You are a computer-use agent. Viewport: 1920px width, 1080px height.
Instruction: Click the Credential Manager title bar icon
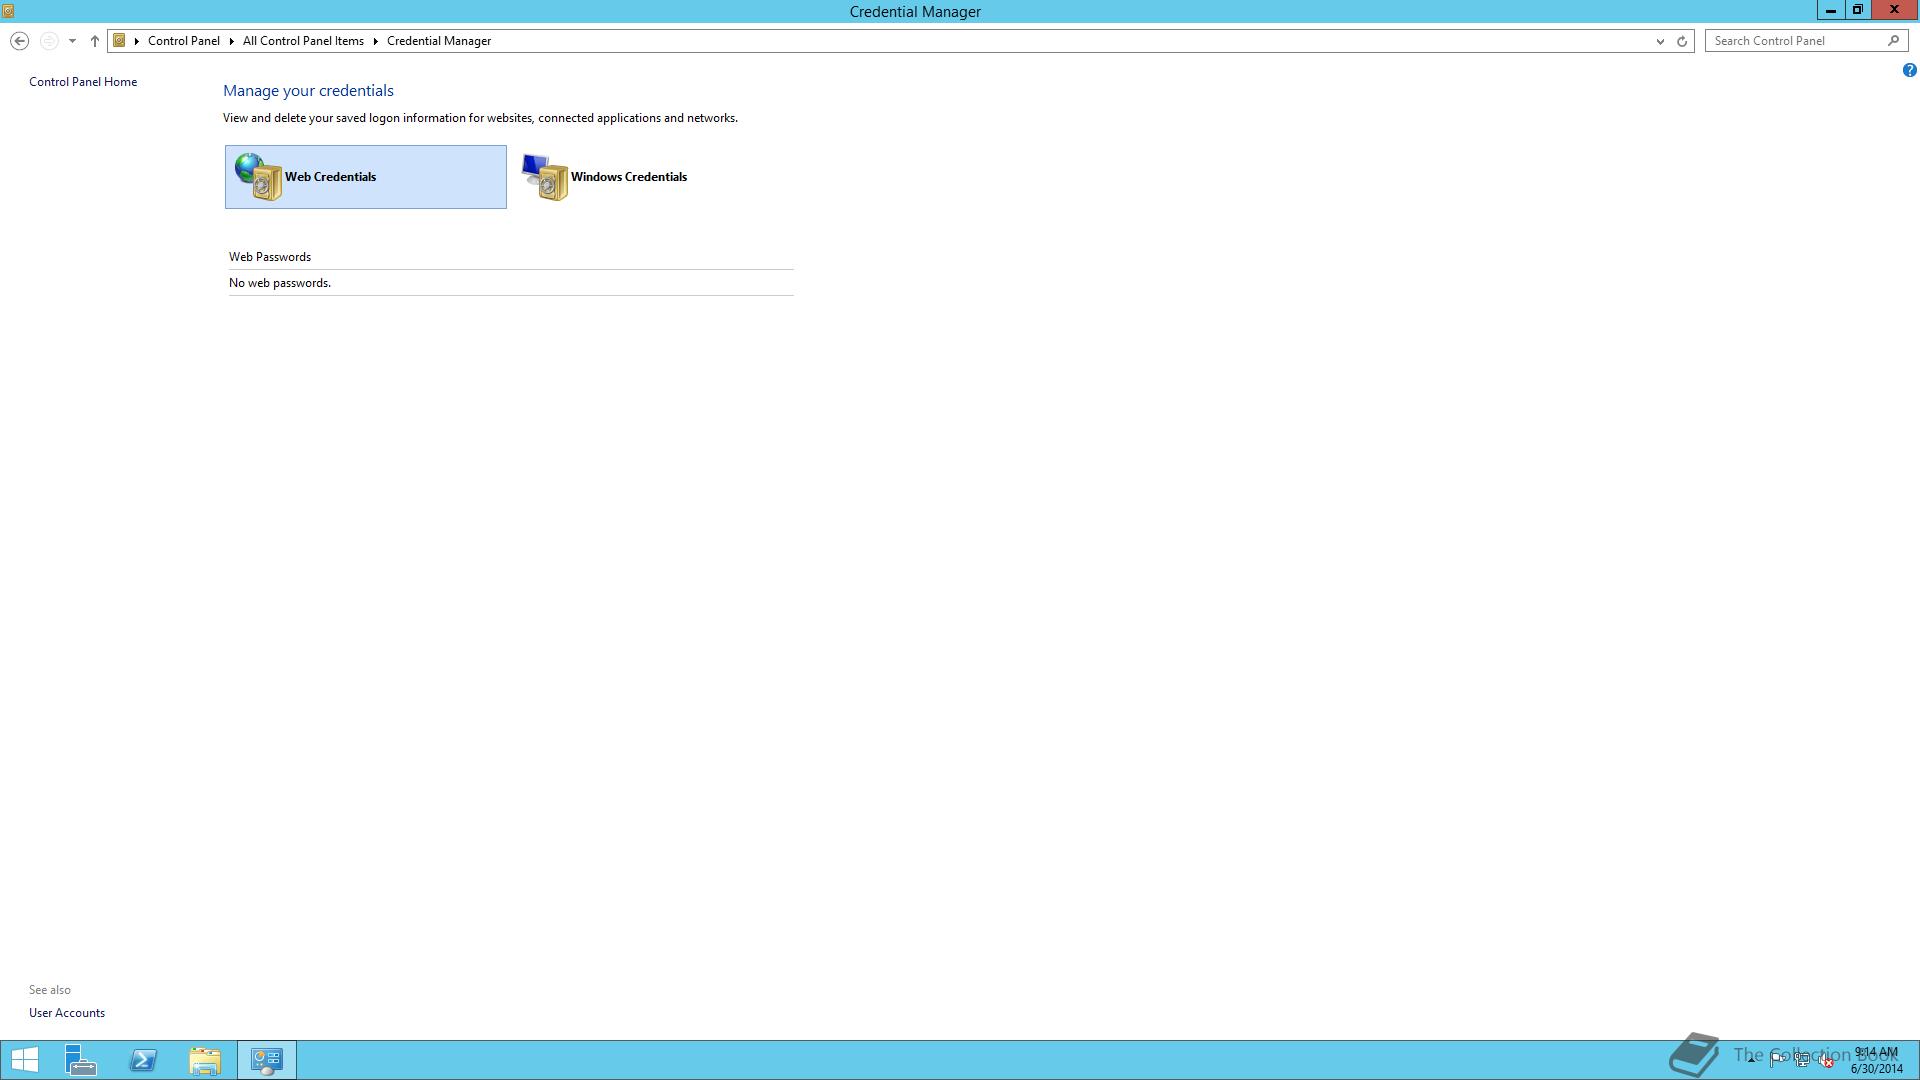click(8, 11)
